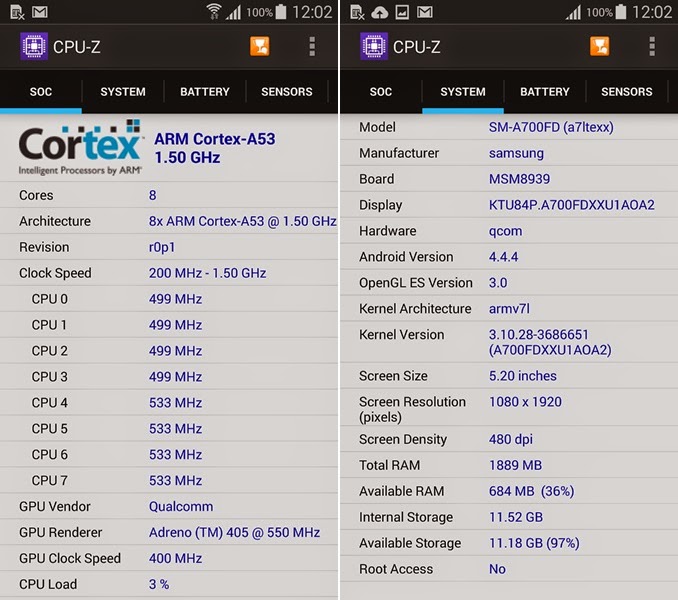Screen dimensions: 678x600
Task: Tap Display value 'KTU84P.A700FDXXU1AOA2'
Action: coord(572,205)
